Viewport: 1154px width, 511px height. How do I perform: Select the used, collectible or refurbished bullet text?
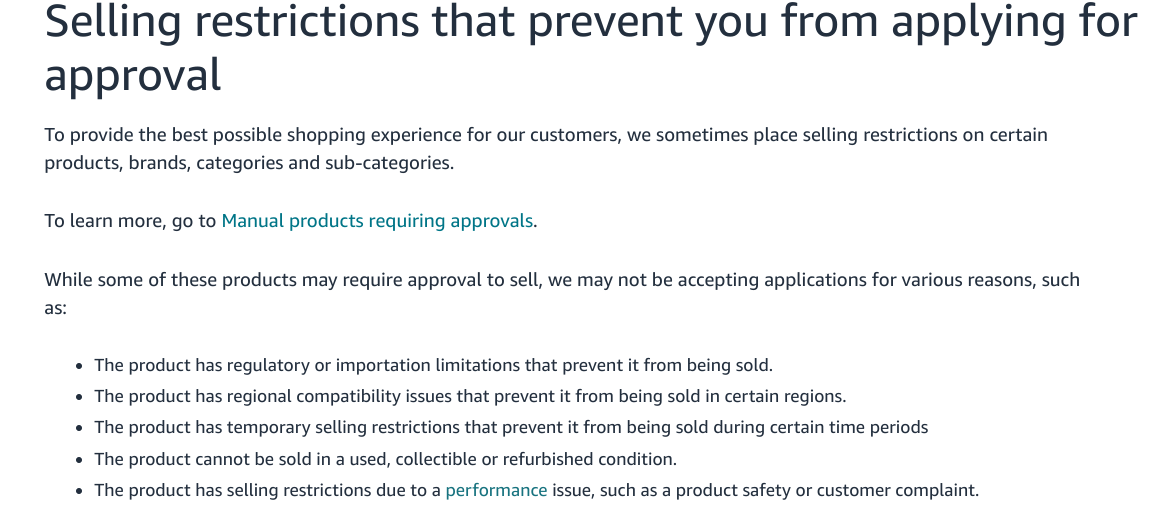[x=385, y=459]
